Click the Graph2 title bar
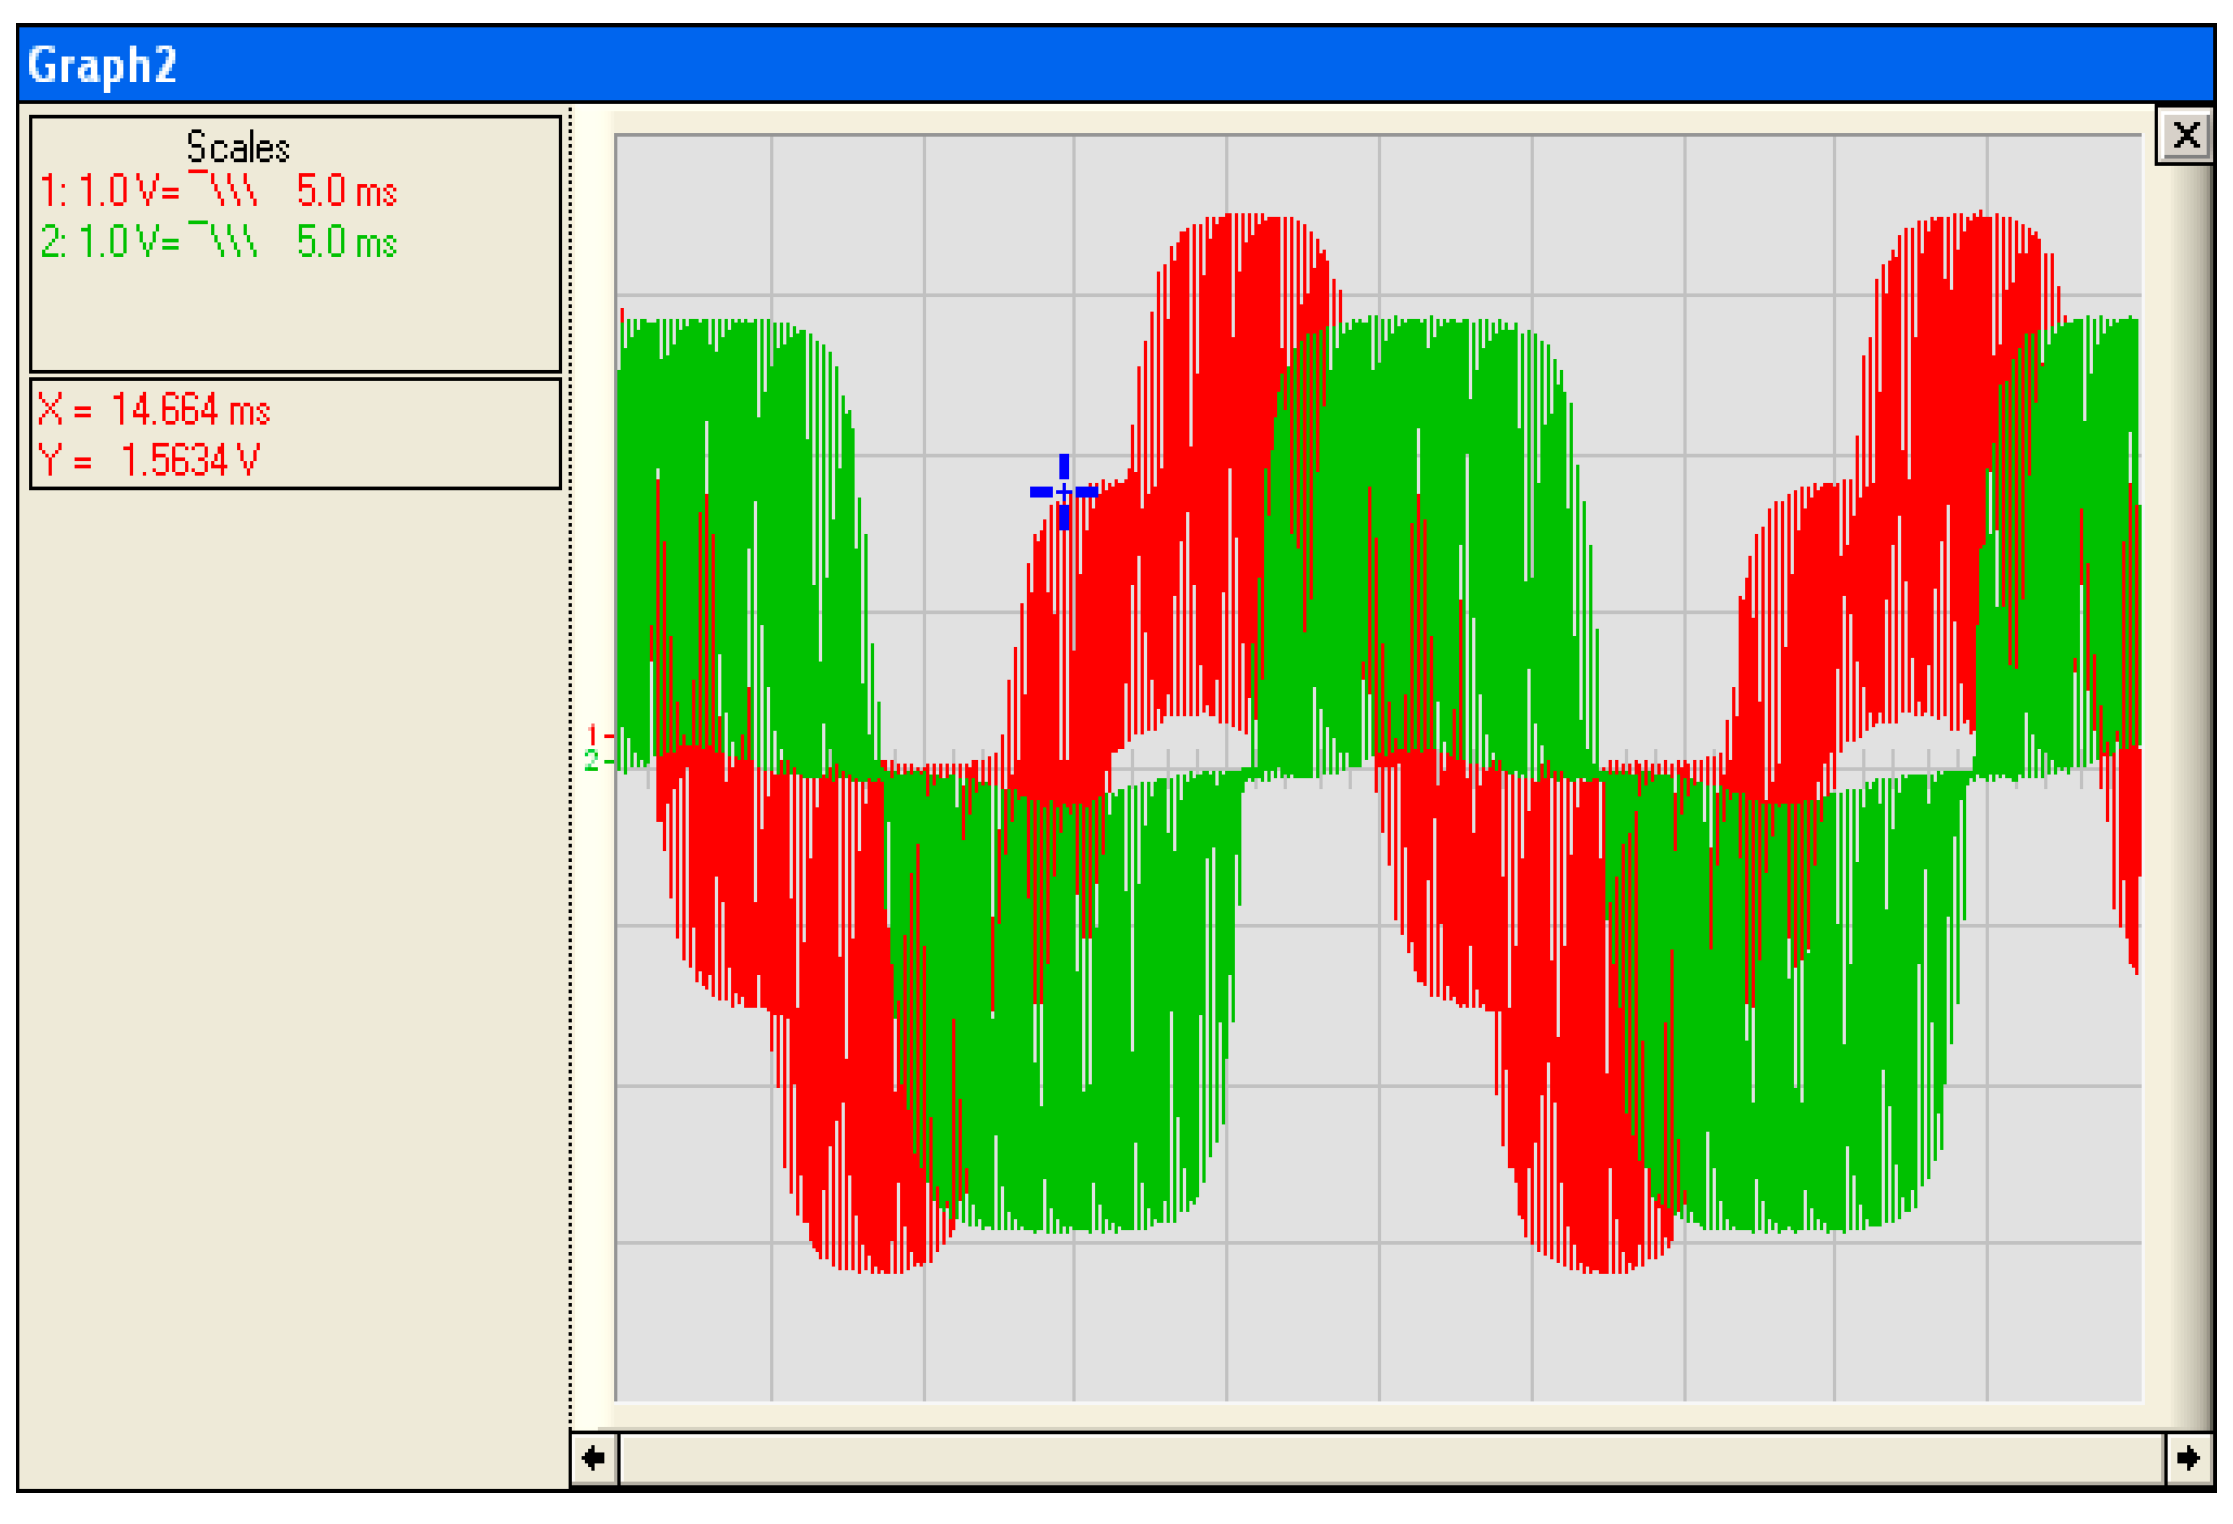This screenshot has height=1524, width=2233. [x=1100, y=64]
